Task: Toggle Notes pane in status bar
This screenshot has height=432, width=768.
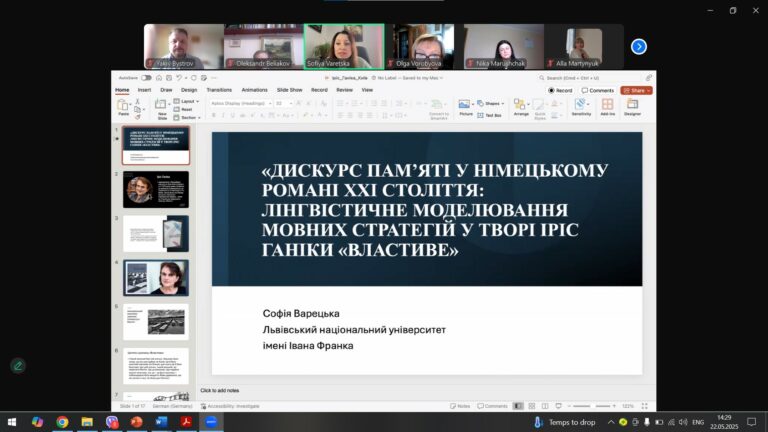Action: click(x=460, y=406)
